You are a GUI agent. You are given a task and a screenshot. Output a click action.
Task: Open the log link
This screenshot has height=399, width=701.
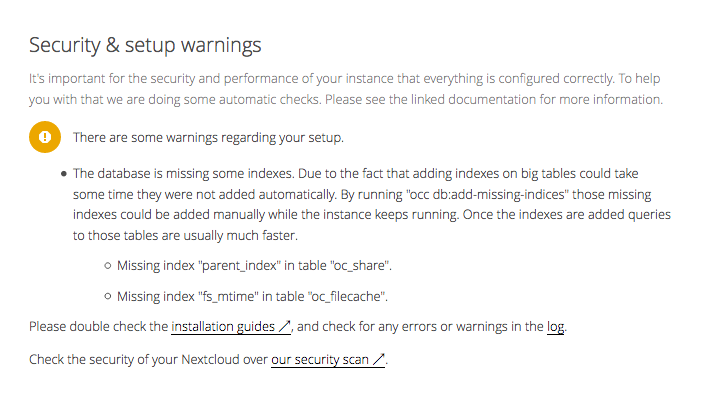pyautogui.click(x=555, y=327)
